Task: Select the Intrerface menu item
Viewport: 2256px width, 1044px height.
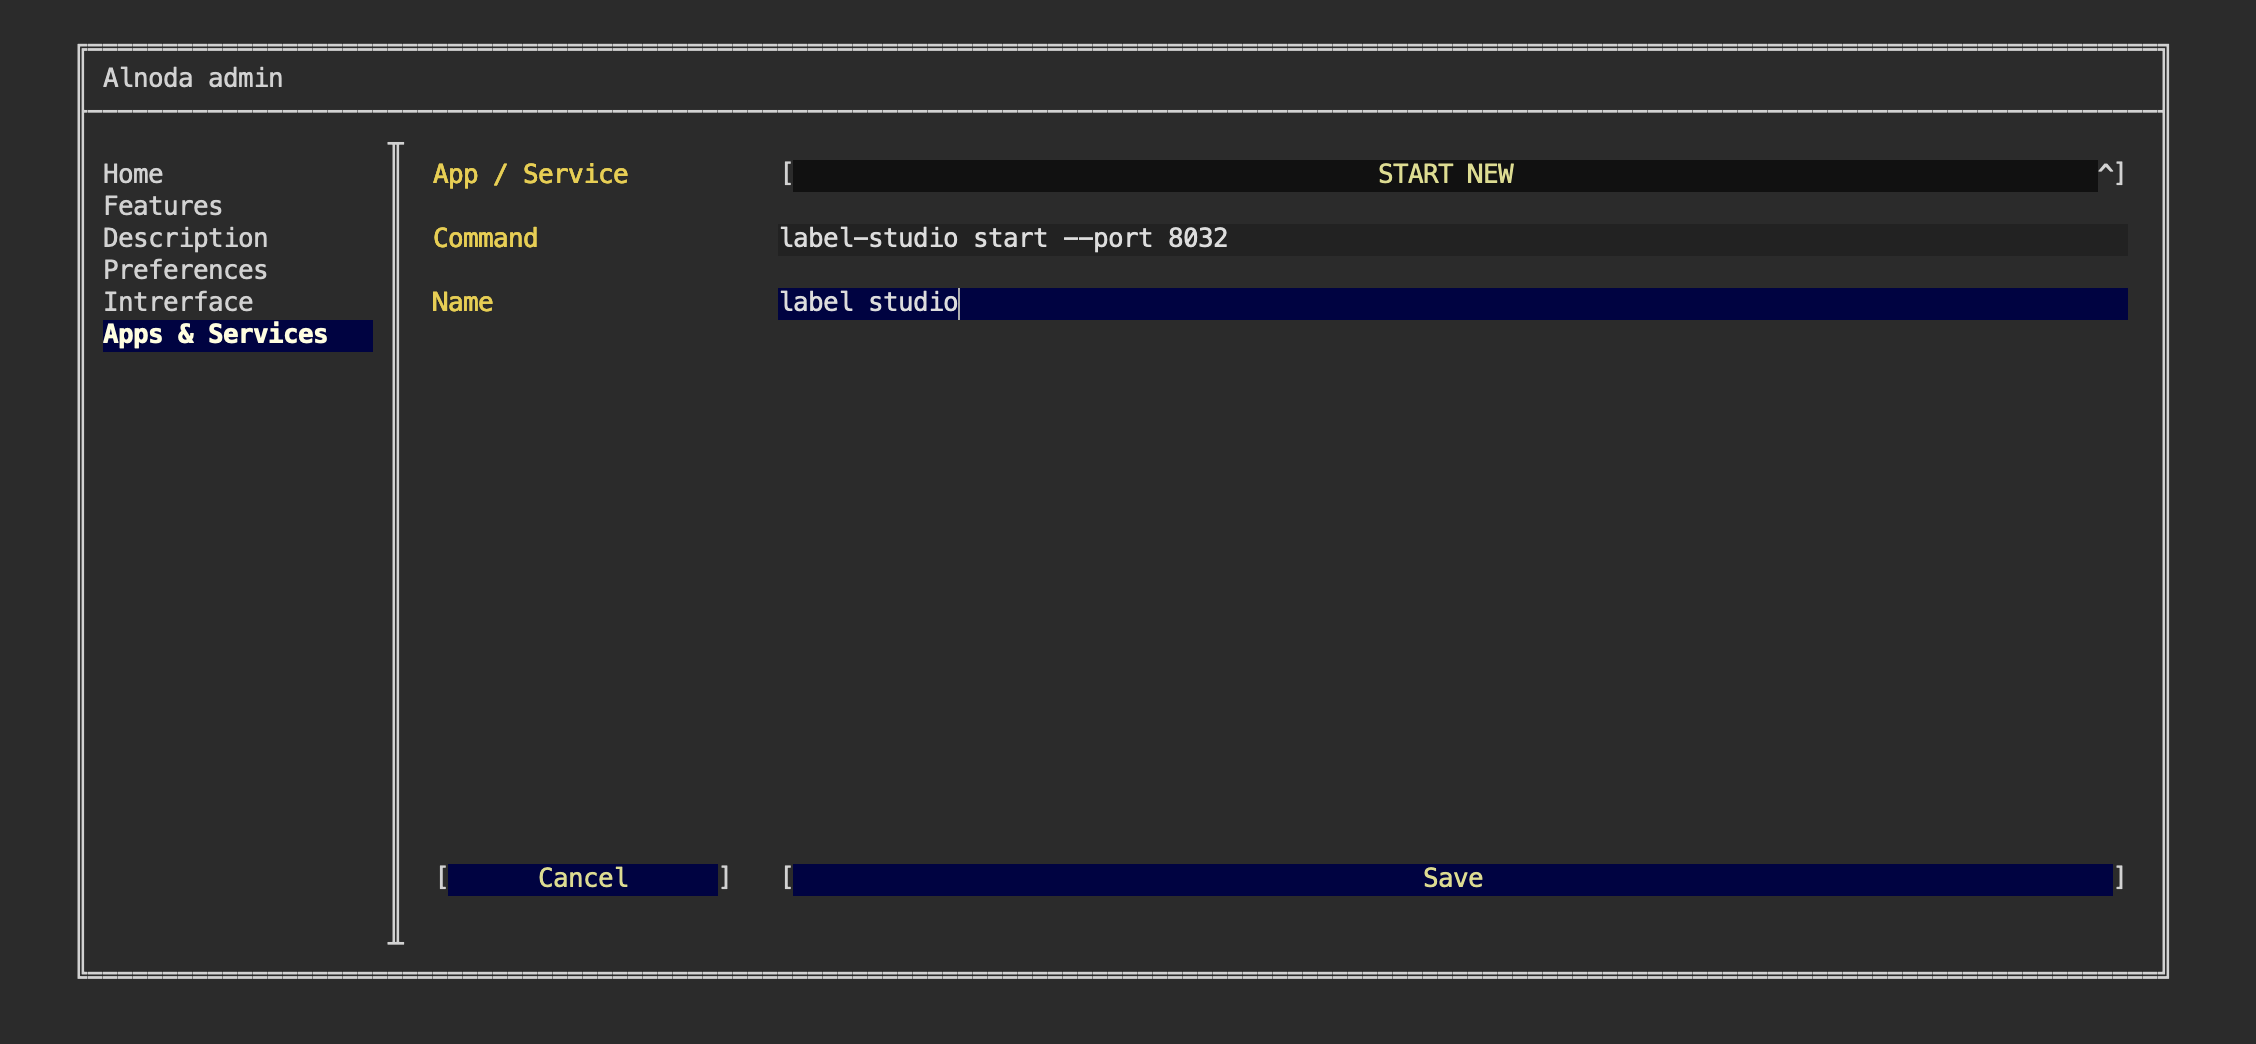Action: tap(178, 302)
